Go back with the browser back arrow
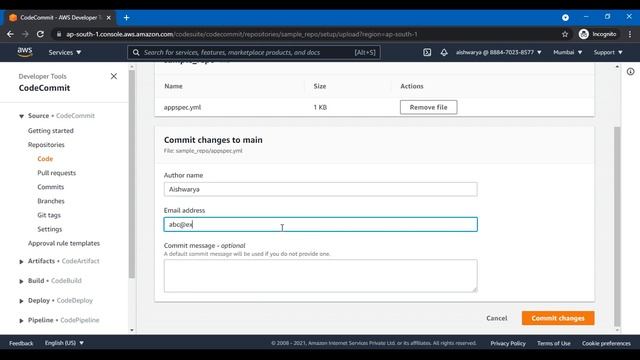Image resolution: width=640 pixels, height=360 pixels. 10,34
